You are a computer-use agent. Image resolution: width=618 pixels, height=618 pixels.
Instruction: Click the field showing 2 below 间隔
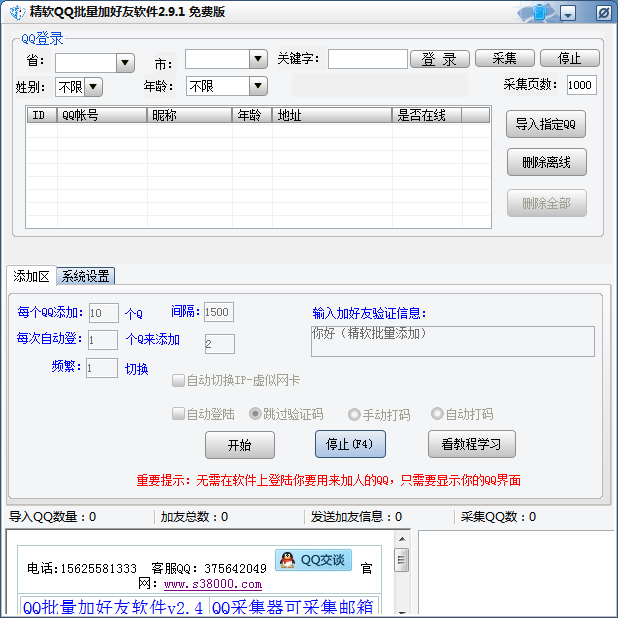(220, 344)
